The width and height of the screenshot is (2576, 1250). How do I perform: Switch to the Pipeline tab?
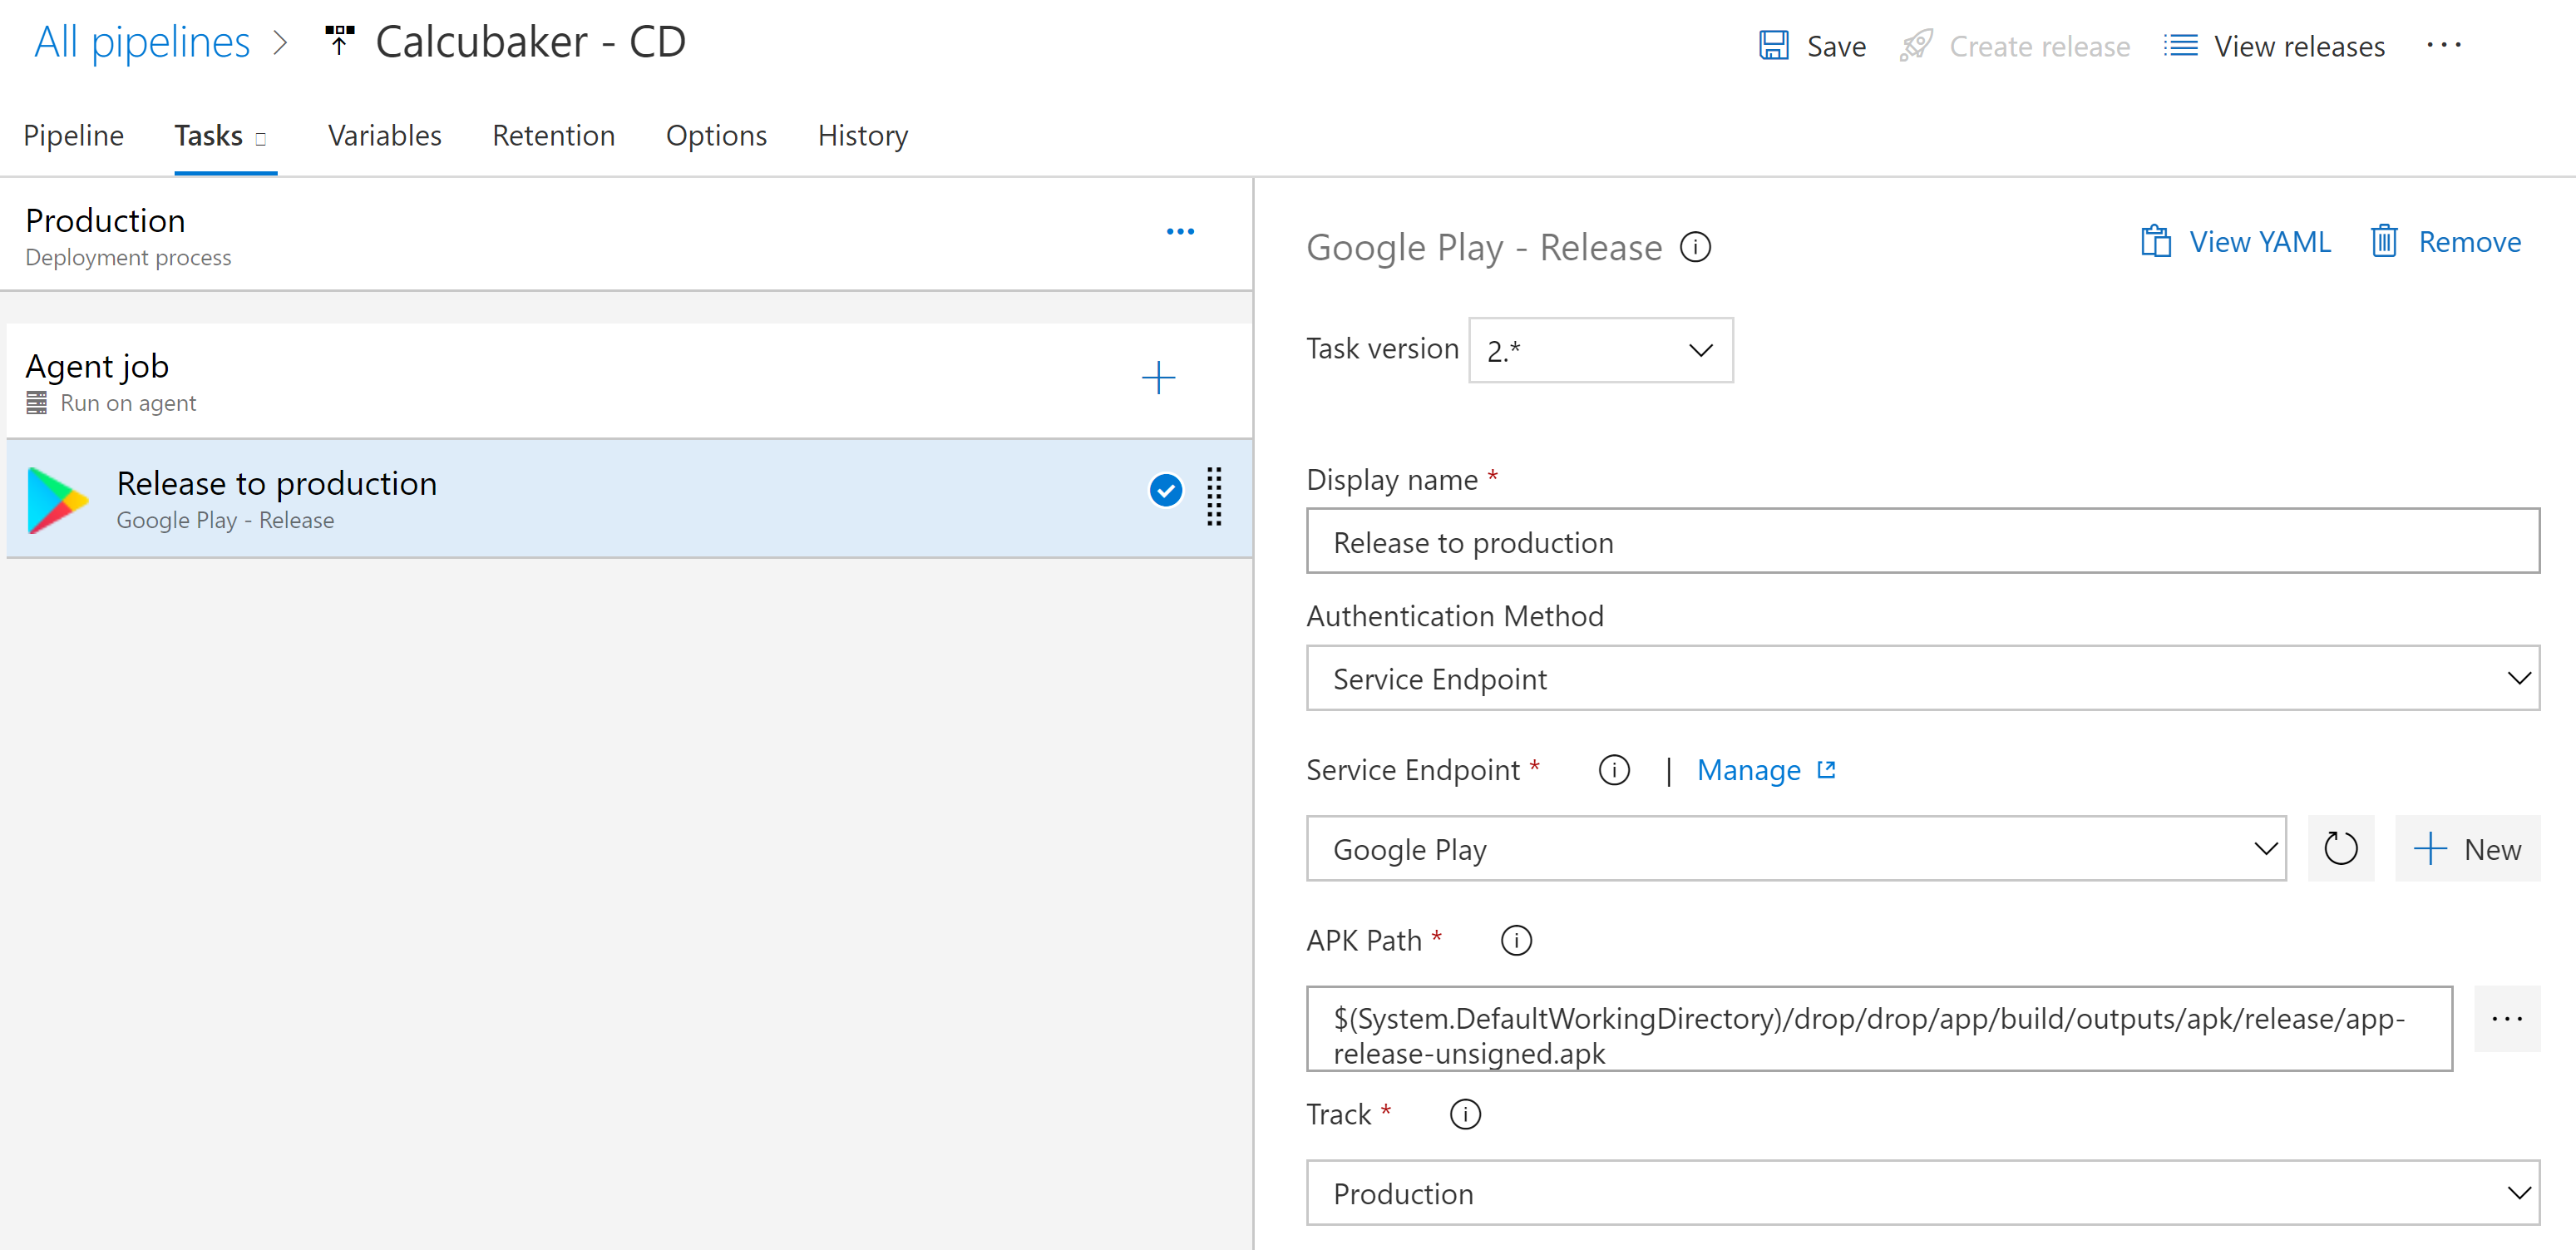click(73, 136)
